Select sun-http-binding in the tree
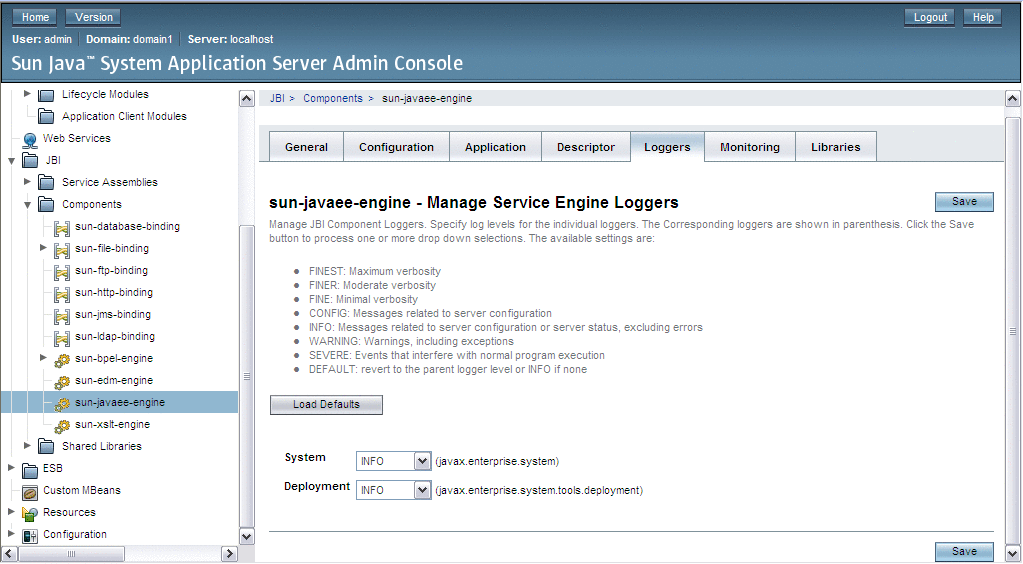 point(114,292)
